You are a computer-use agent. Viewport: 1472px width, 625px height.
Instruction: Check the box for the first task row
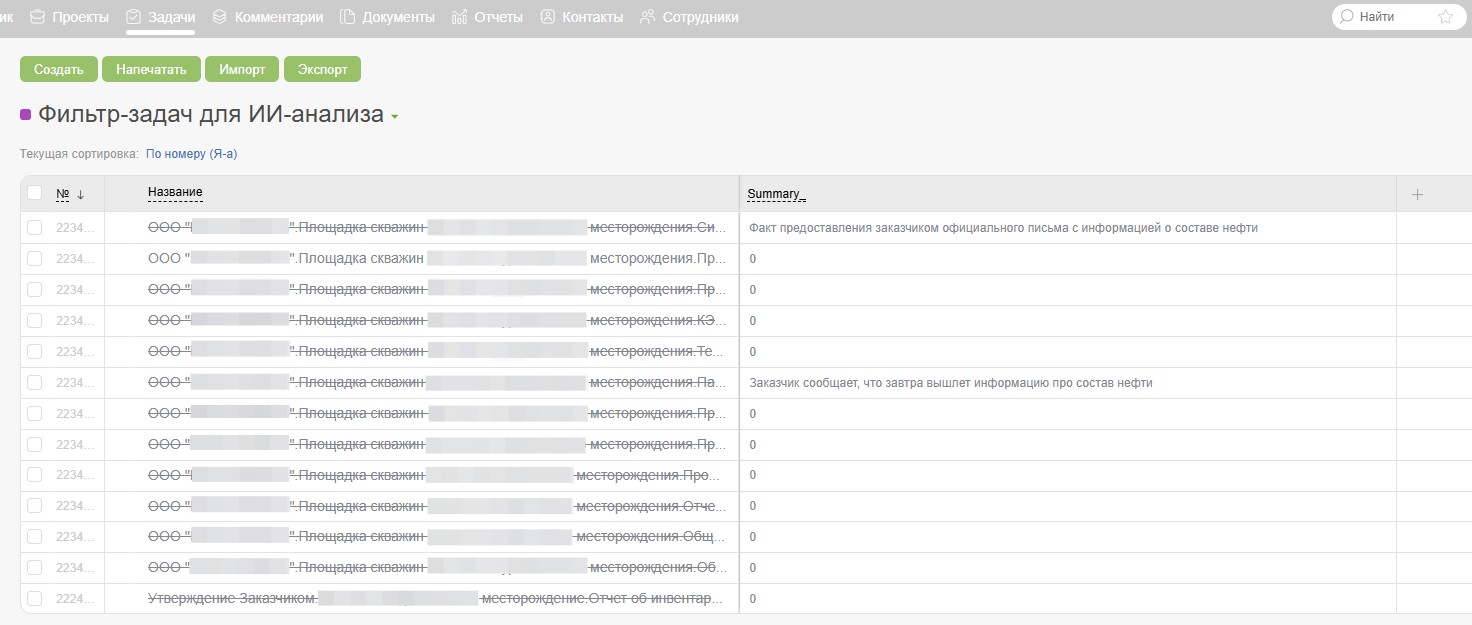(x=35, y=228)
